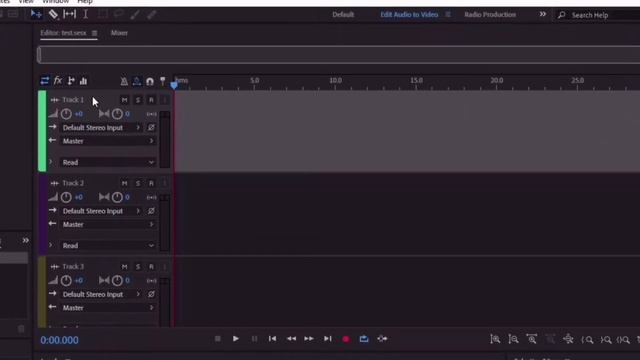The height and width of the screenshot is (360, 640).
Task: Open the View menu
Action: 26,2
